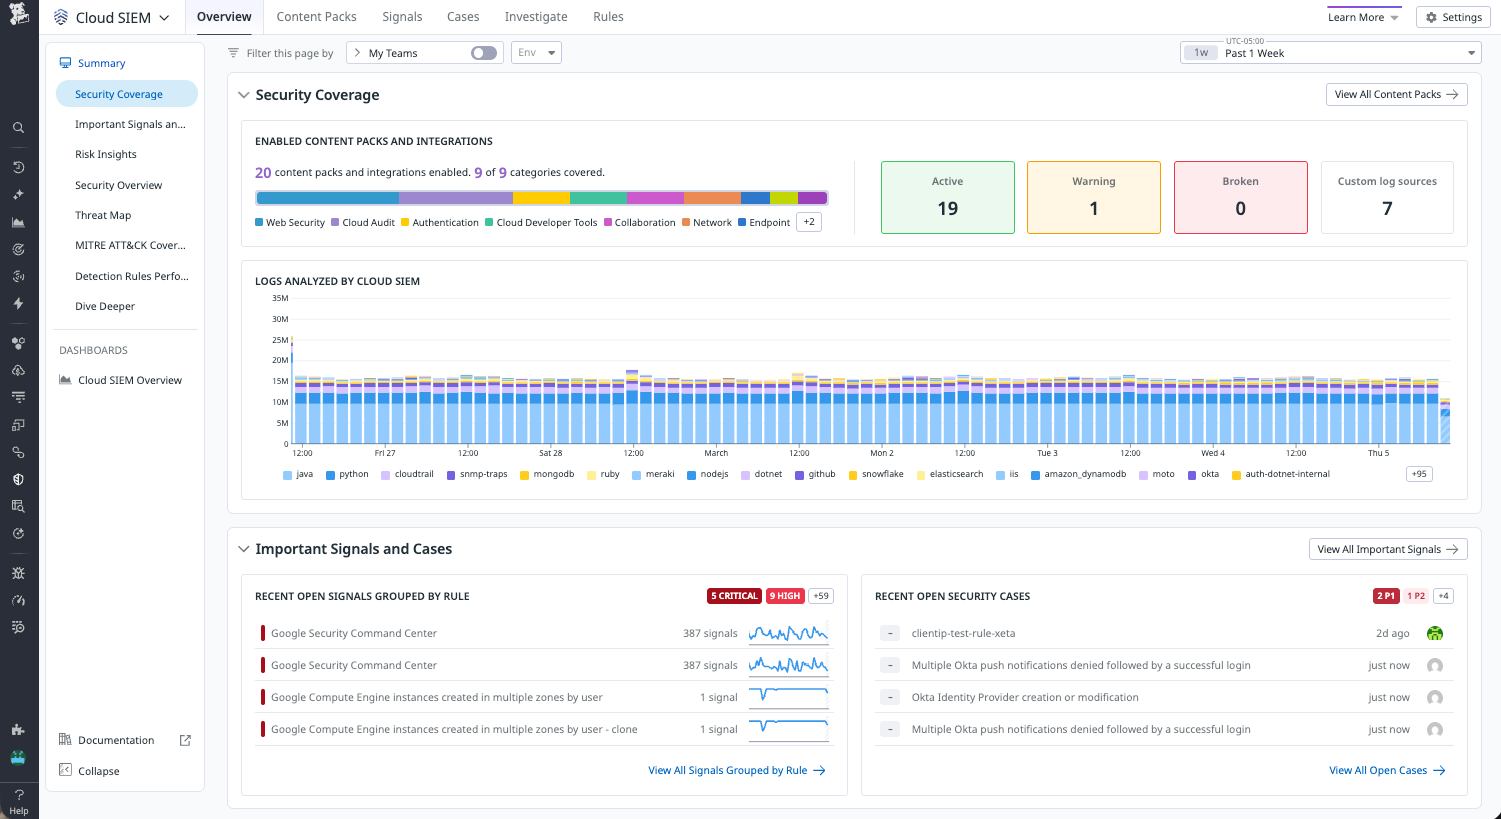Open the puzzle piece integrations icon
Viewport: 1501px width, 819px height.
(18, 730)
